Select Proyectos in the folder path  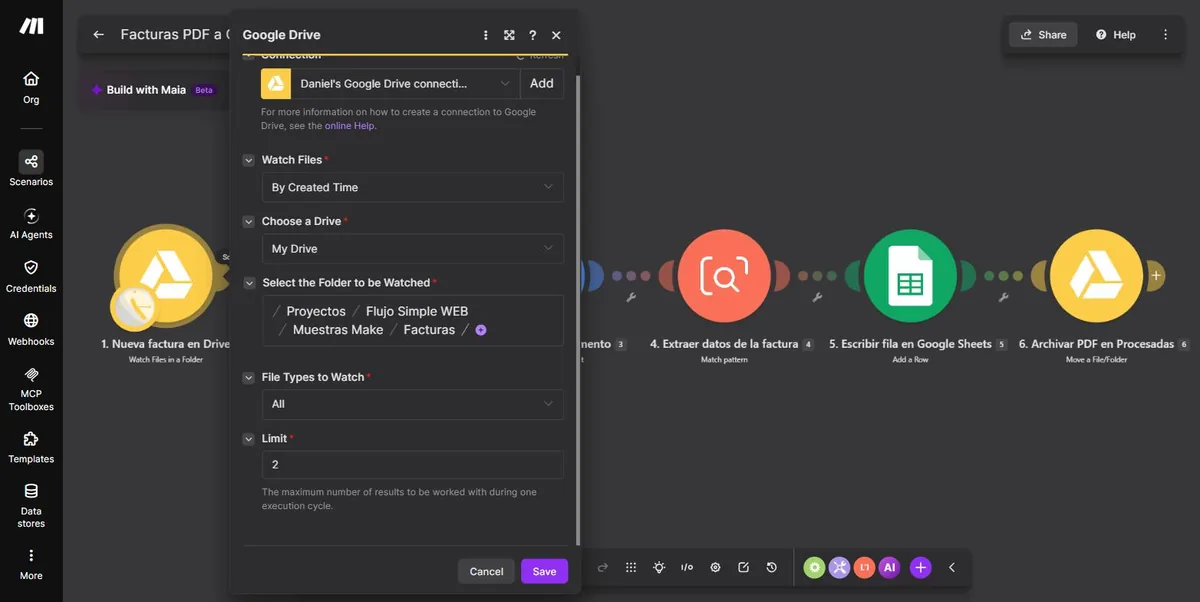coord(316,311)
